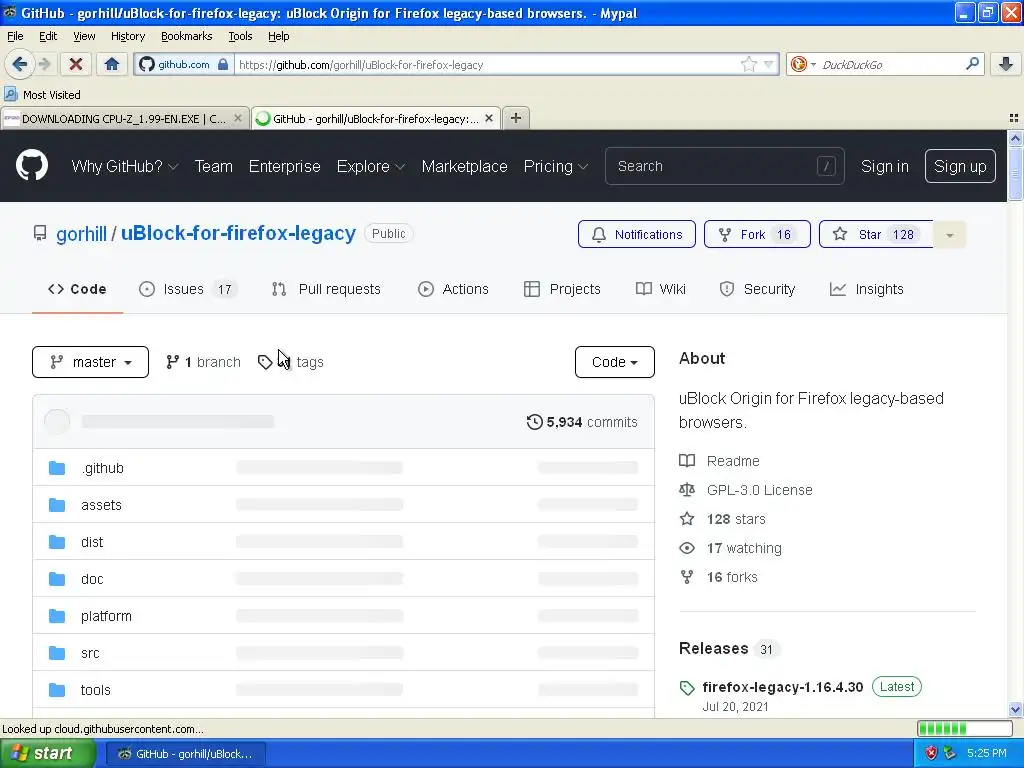1024x768 pixels.
Task: Close the GitHub uBlock tab
Action: 488,118
